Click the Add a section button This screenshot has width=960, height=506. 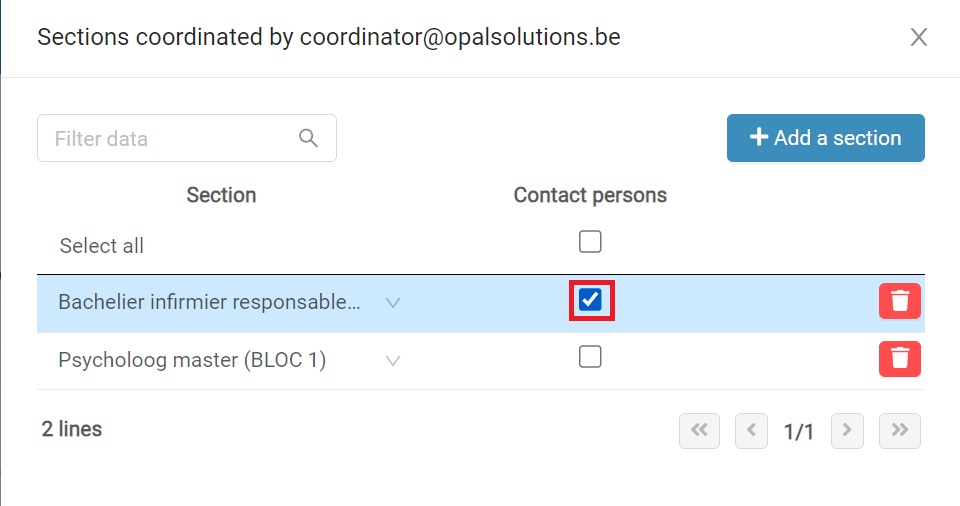826,138
